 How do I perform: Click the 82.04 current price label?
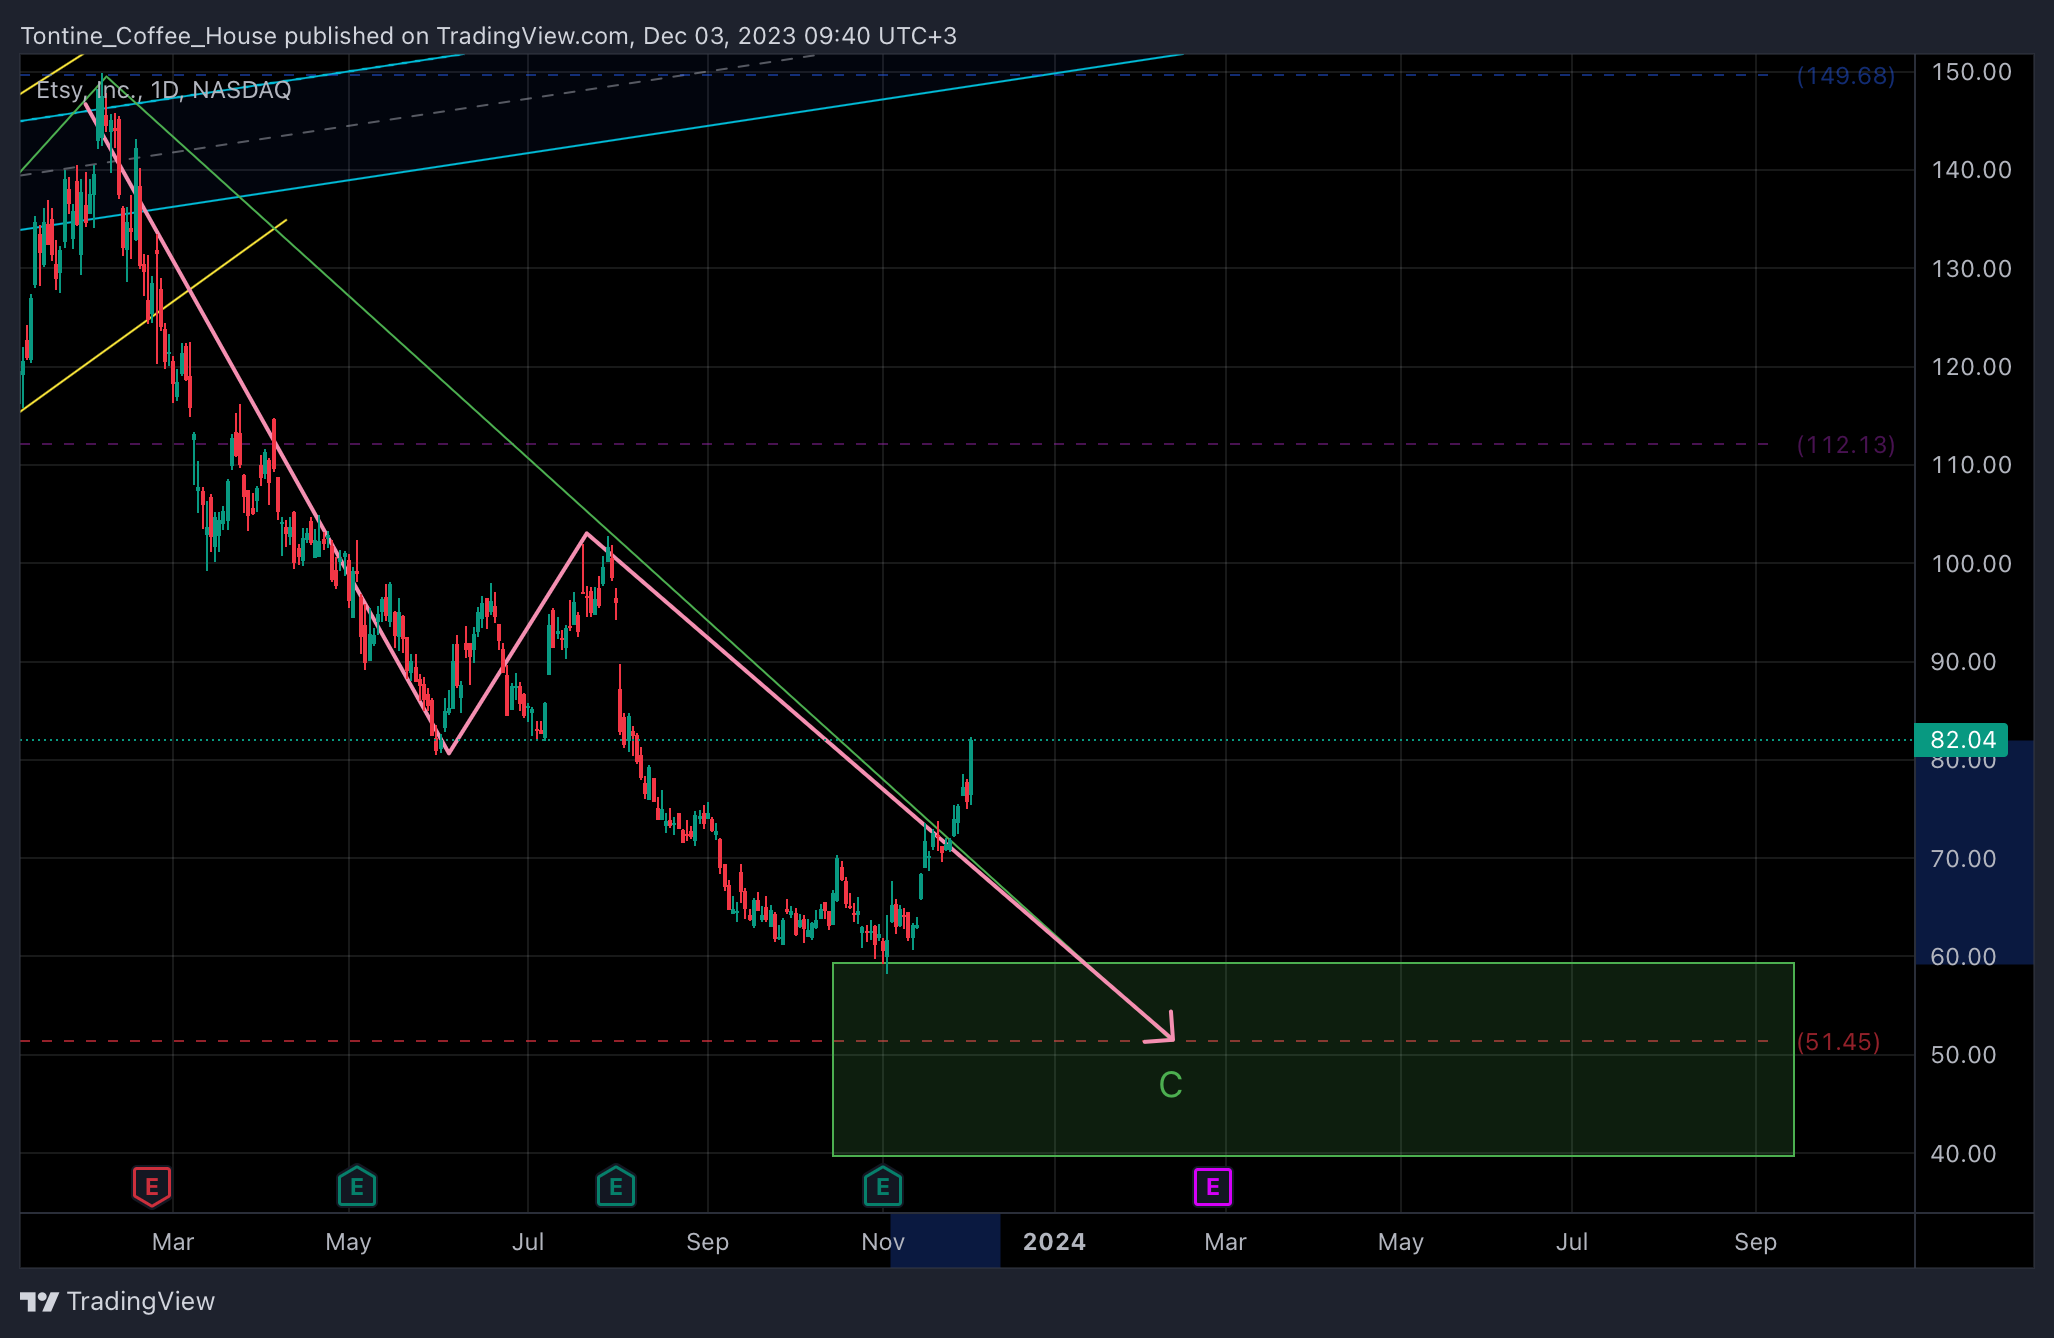(x=1961, y=740)
